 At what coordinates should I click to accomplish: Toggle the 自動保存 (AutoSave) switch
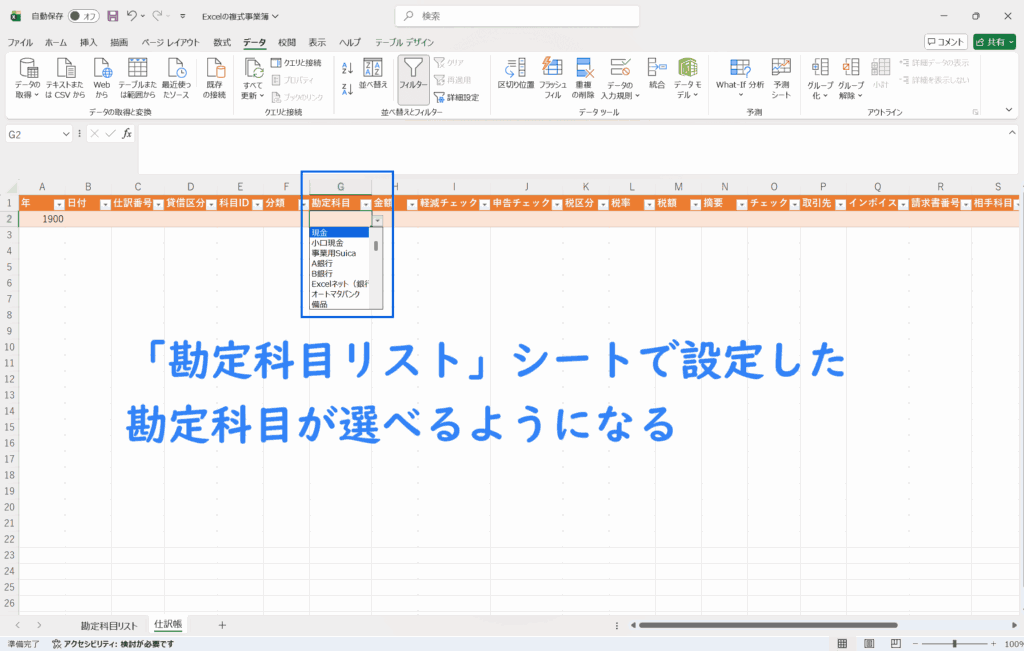[84, 16]
